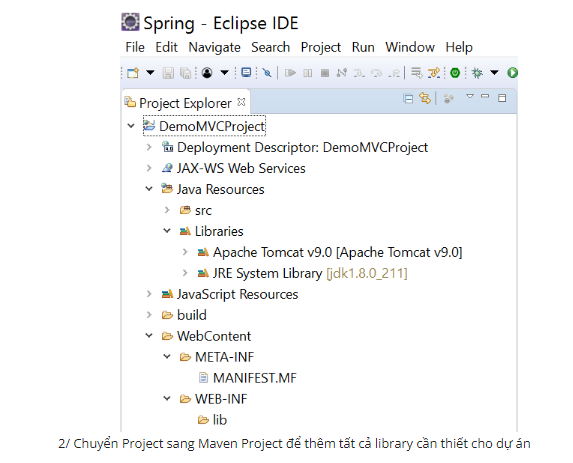
Task: Close the Project Explorer view tab
Action: point(241,102)
